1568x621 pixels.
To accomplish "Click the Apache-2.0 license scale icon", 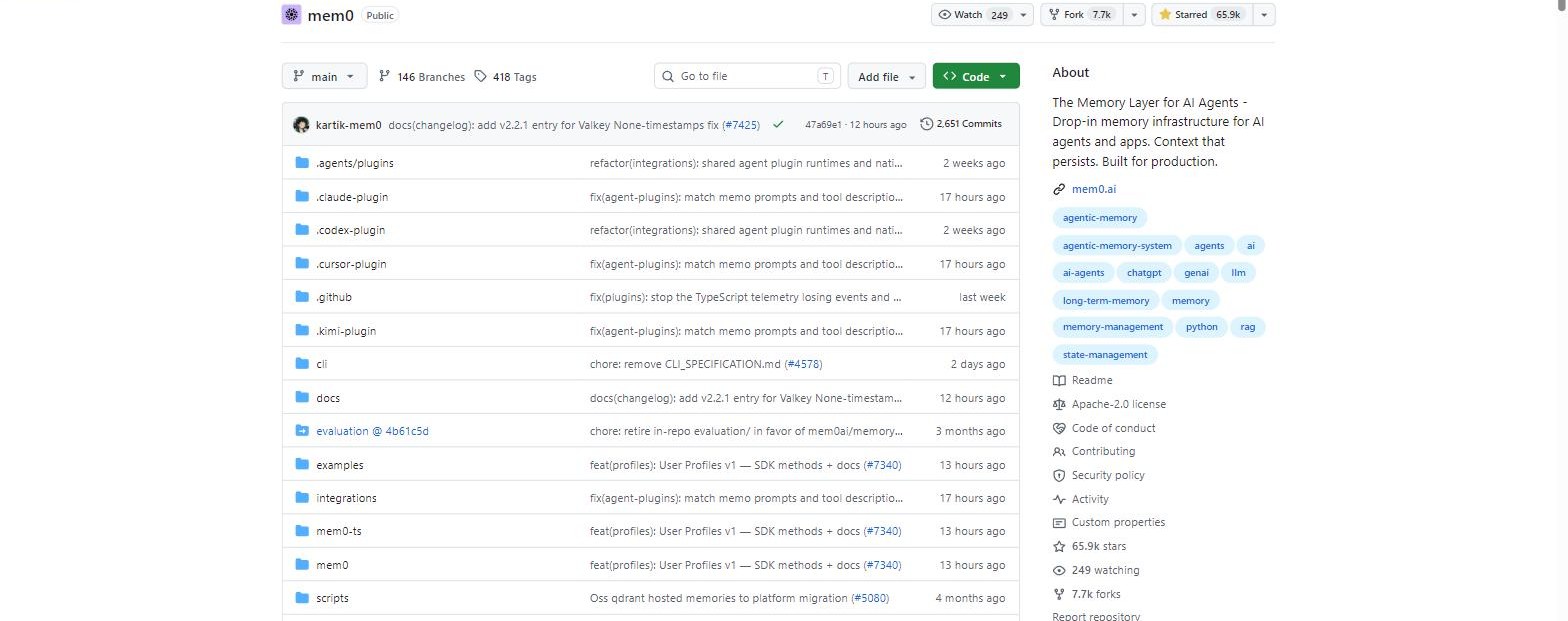I will [x=1059, y=404].
